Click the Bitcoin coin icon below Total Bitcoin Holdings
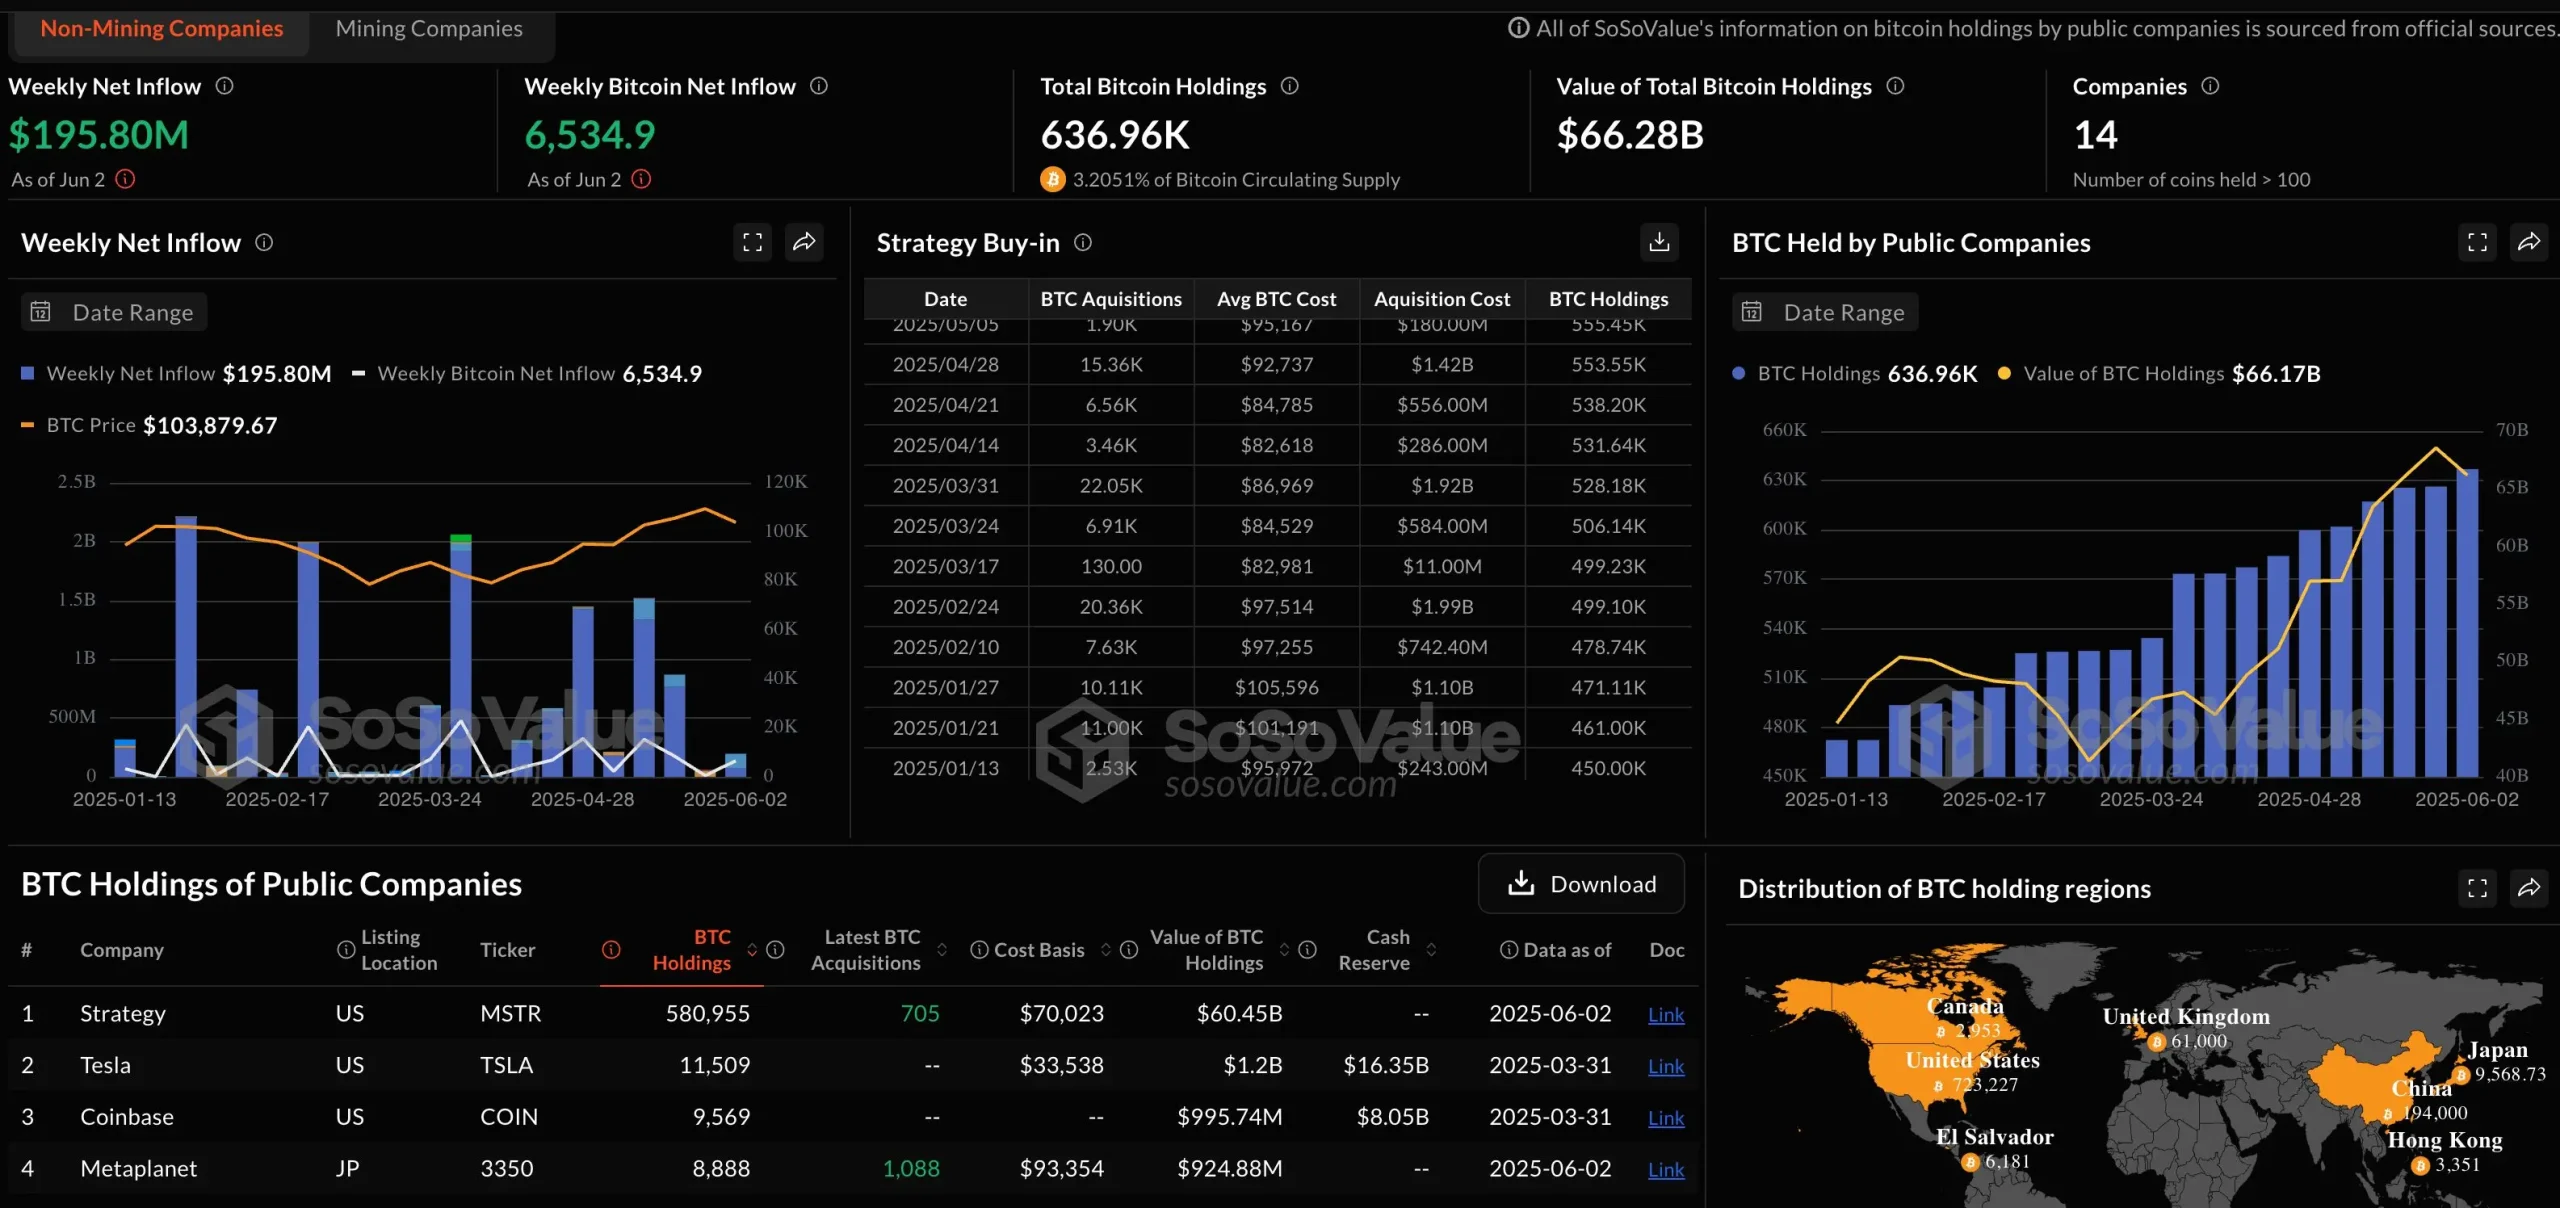The image size is (2560, 1208). coord(1051,179)
